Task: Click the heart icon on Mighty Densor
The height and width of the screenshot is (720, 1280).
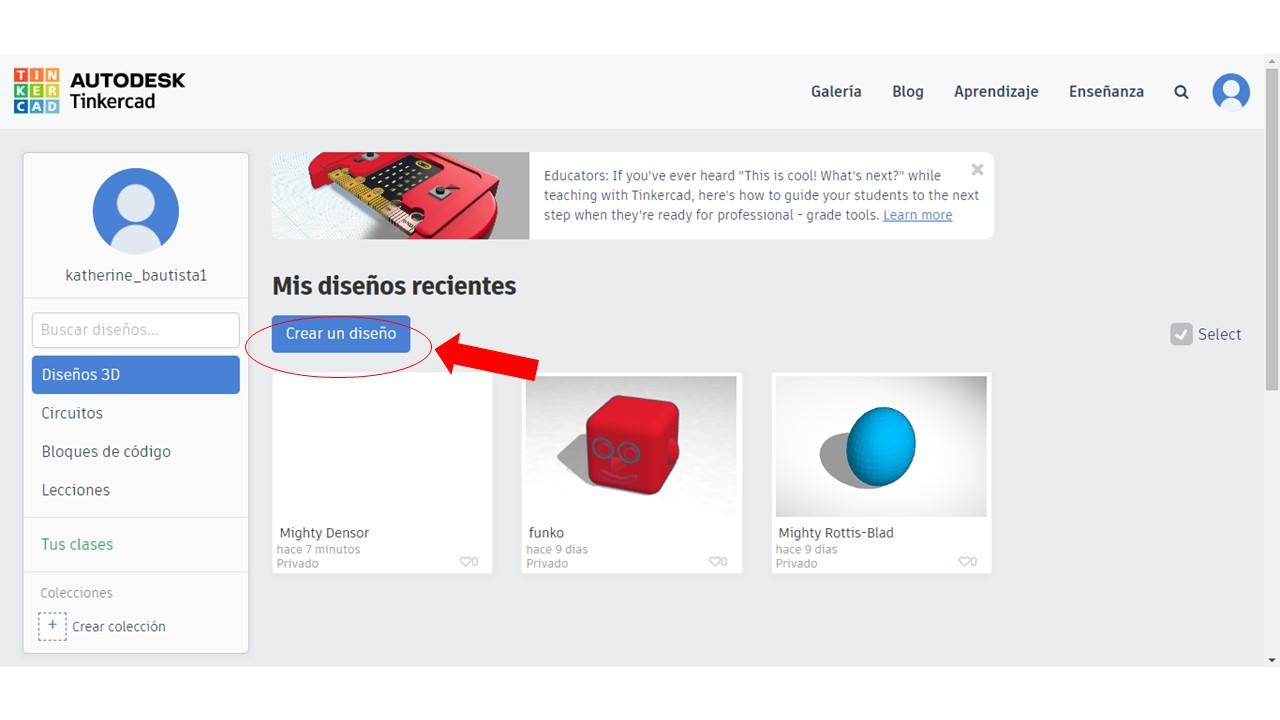Action: [x=466, y=562]
